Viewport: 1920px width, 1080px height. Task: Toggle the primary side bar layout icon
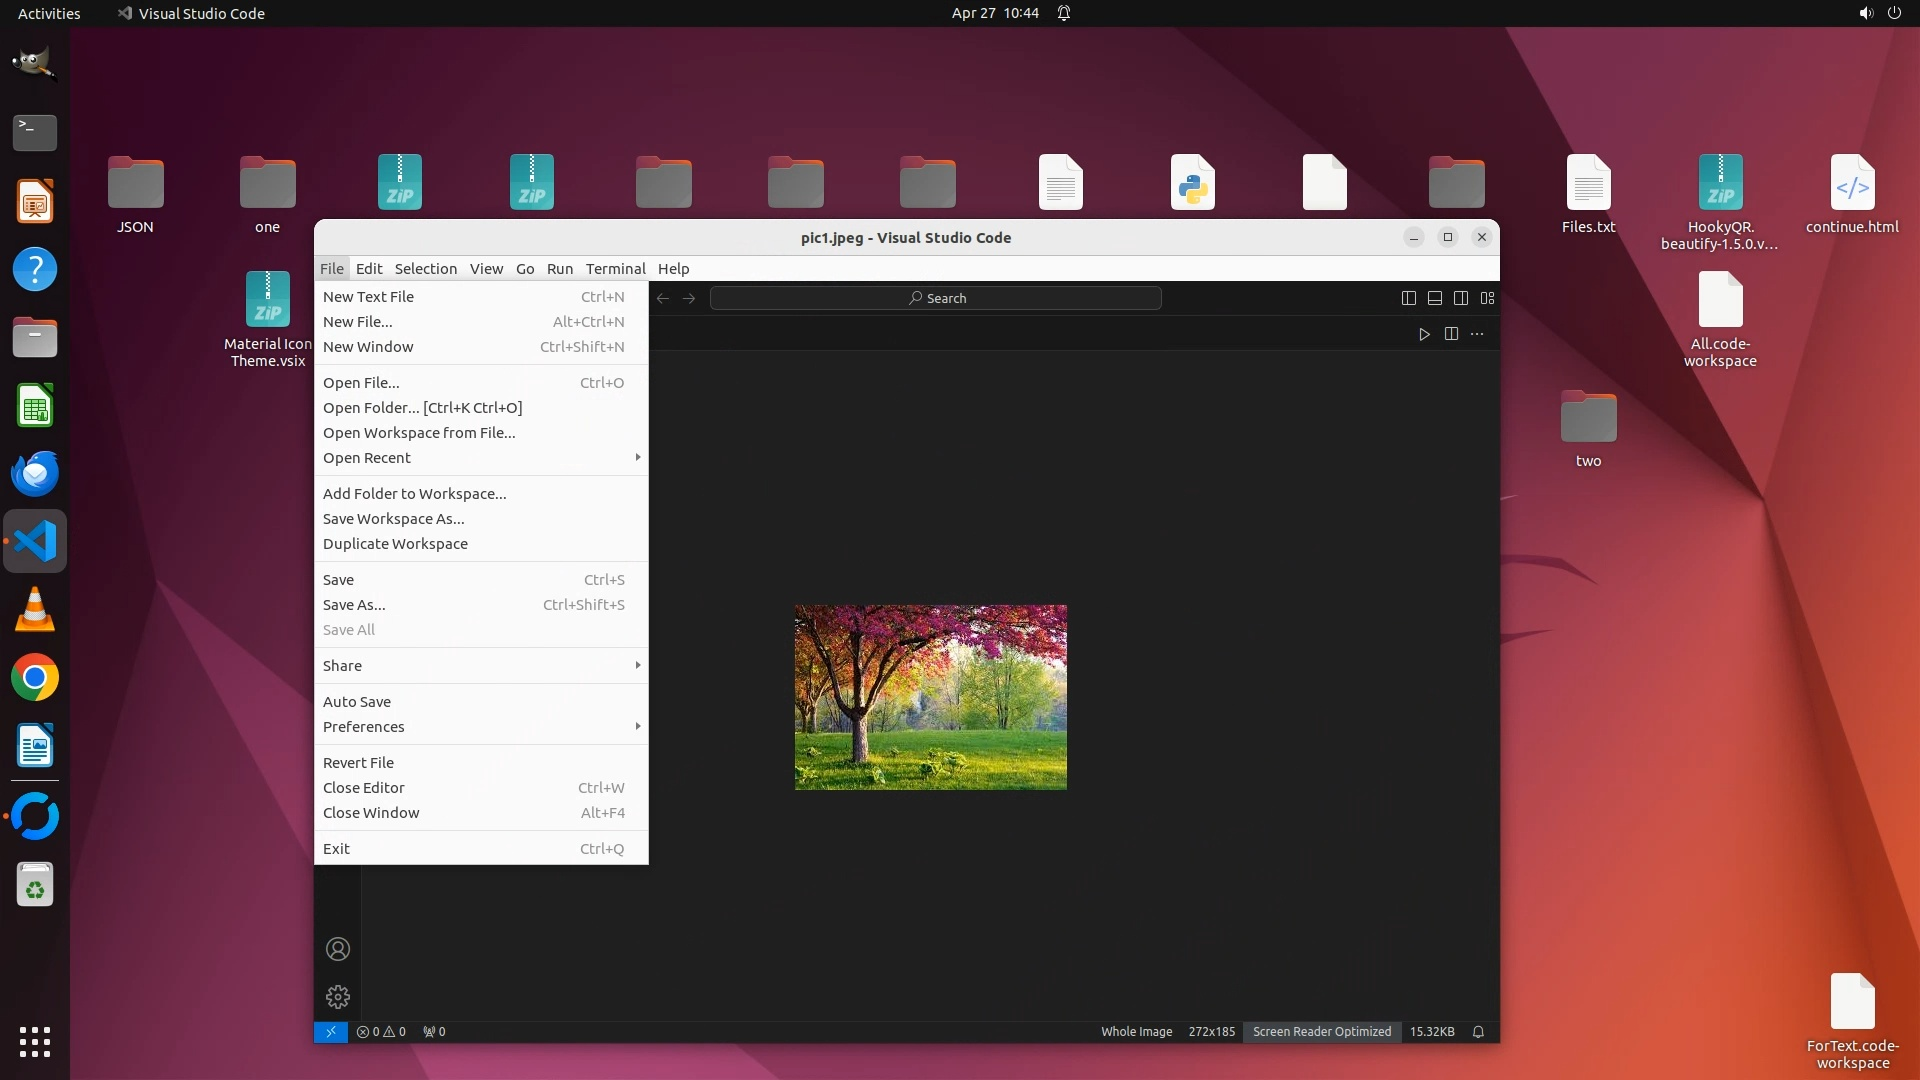click(1408, 298)
